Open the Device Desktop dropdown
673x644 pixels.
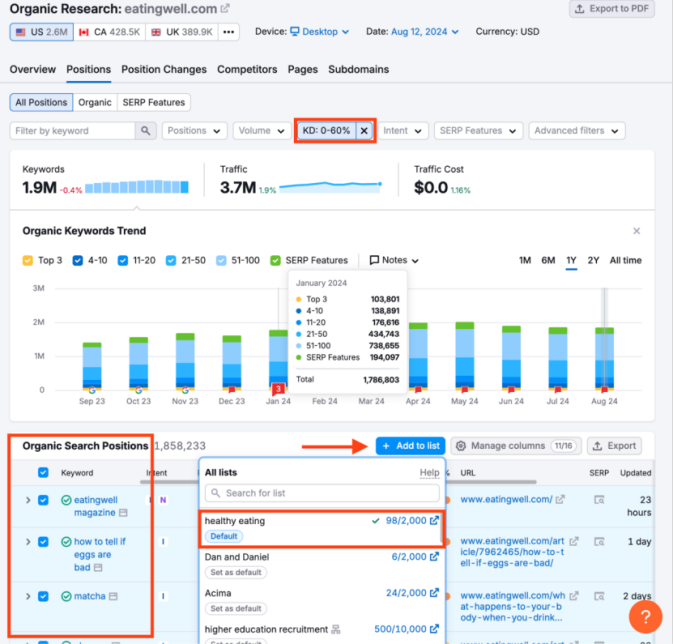[x=320, y=32]
